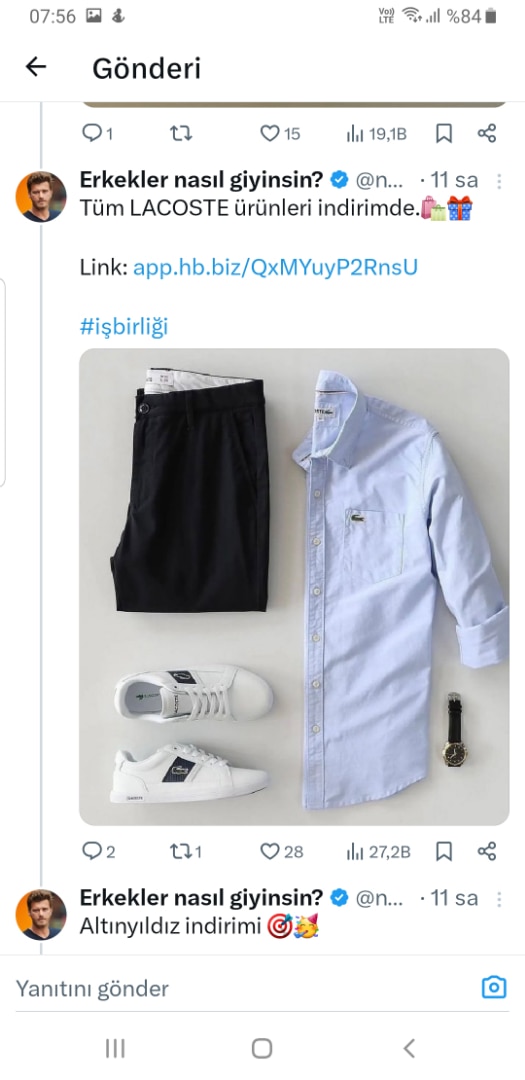Open the #işbirliği hashtag
The height and width of the screenshot is (1080, 525).
tap(124, 326)
